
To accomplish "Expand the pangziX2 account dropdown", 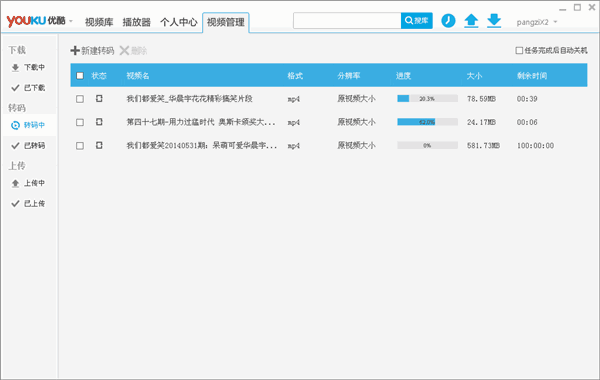I will click(x=536, y=22).
